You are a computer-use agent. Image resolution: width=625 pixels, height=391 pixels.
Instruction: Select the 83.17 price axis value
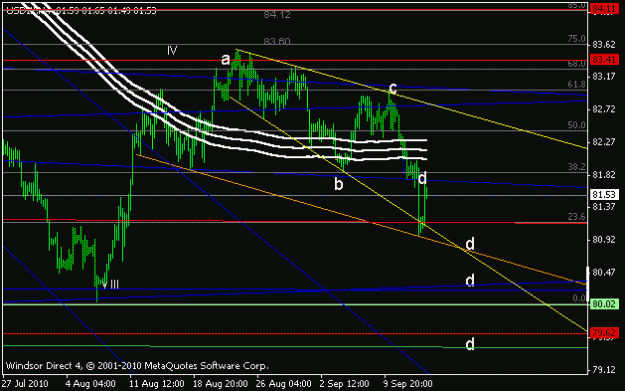(603, 76)
